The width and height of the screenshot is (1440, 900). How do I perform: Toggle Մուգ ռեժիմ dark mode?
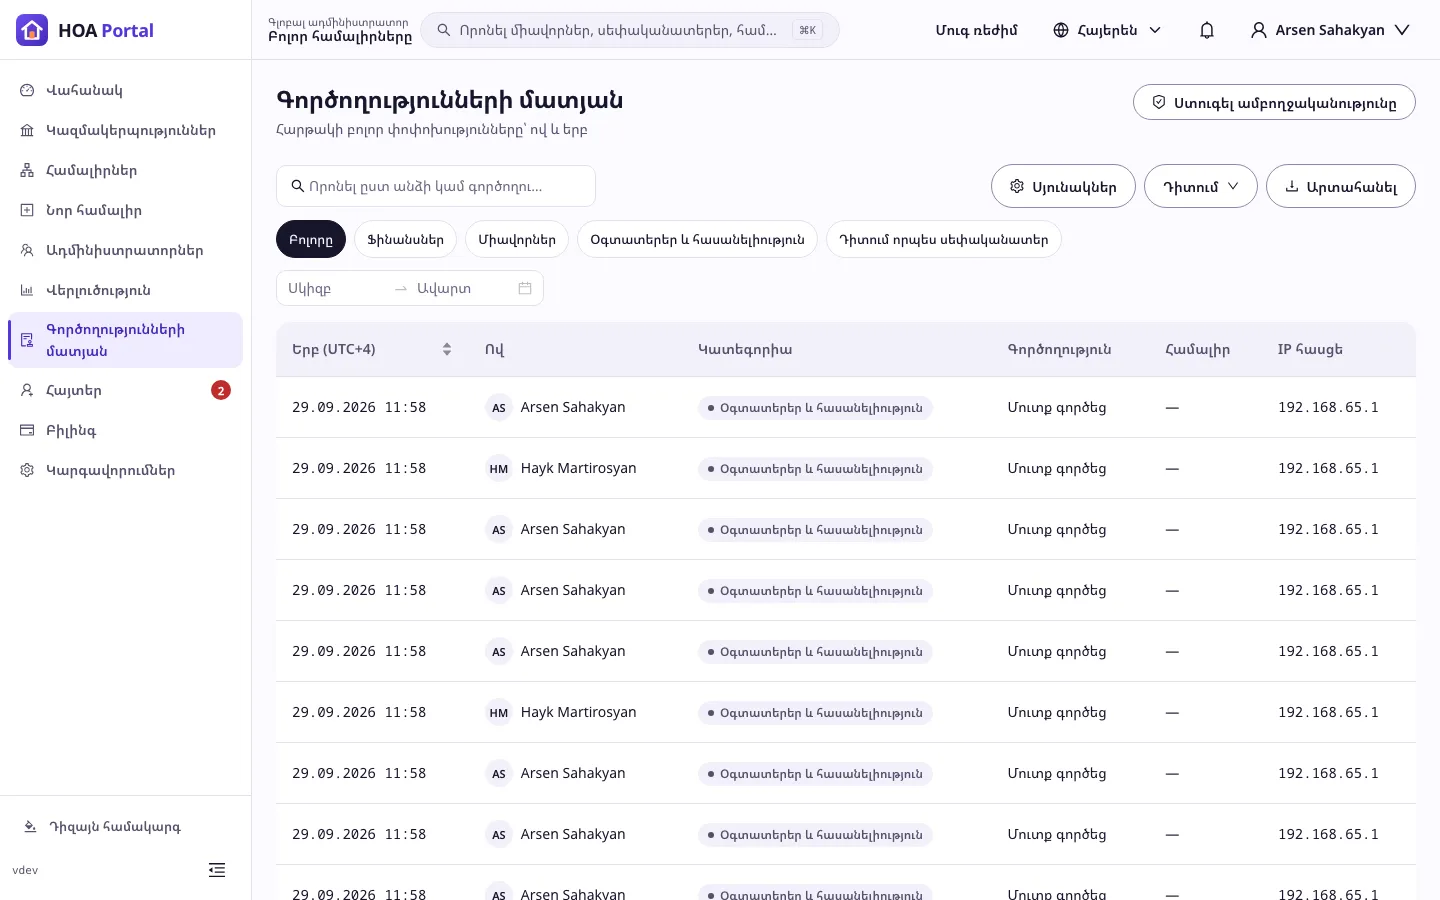point(976,30)
